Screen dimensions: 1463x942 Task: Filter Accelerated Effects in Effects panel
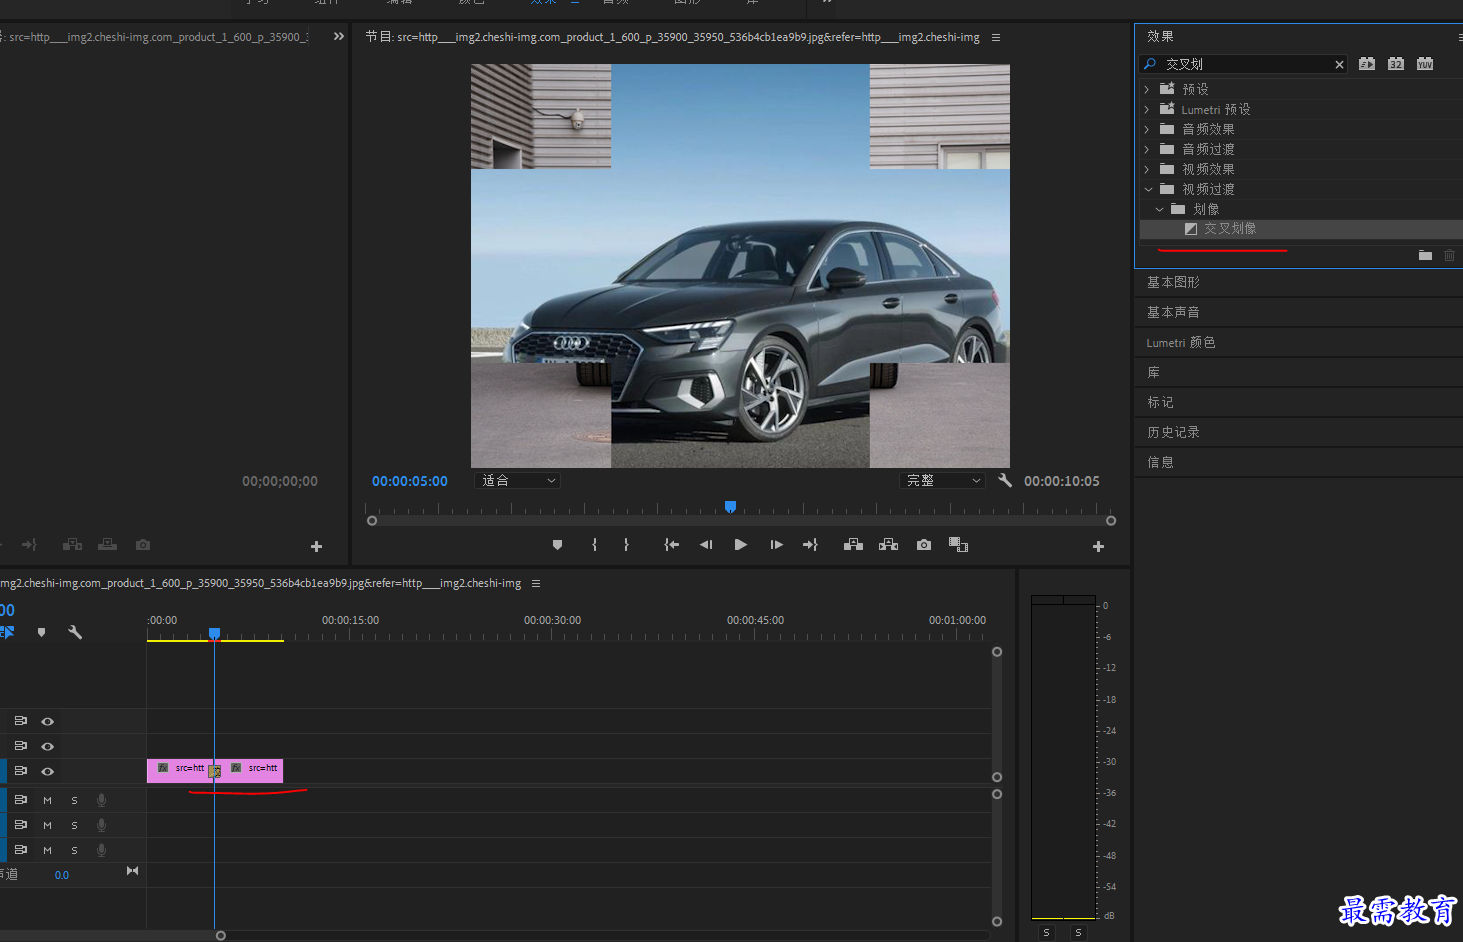1367,64
